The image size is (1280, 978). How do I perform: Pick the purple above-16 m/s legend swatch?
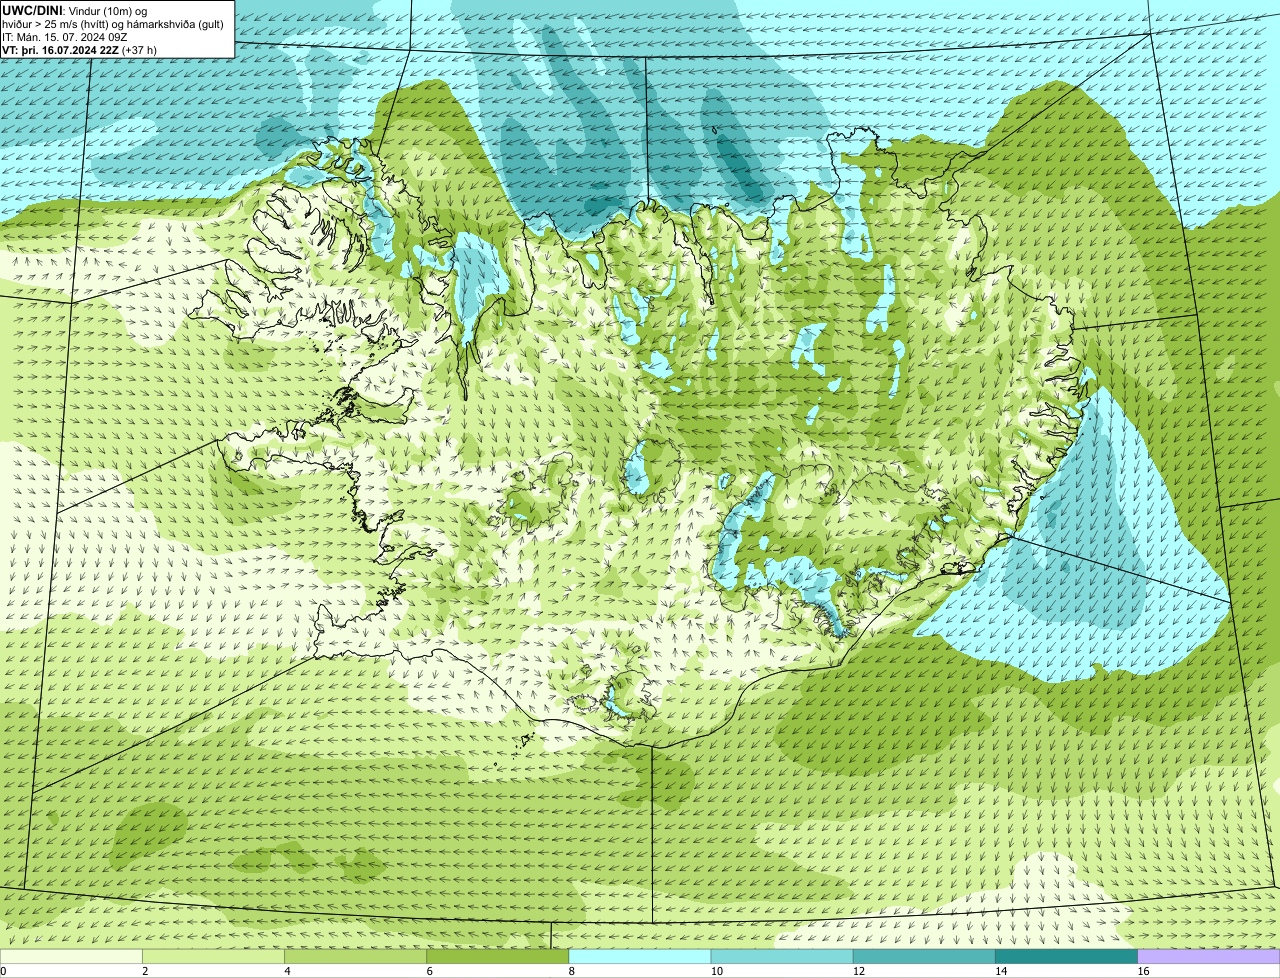(1209, 957)
